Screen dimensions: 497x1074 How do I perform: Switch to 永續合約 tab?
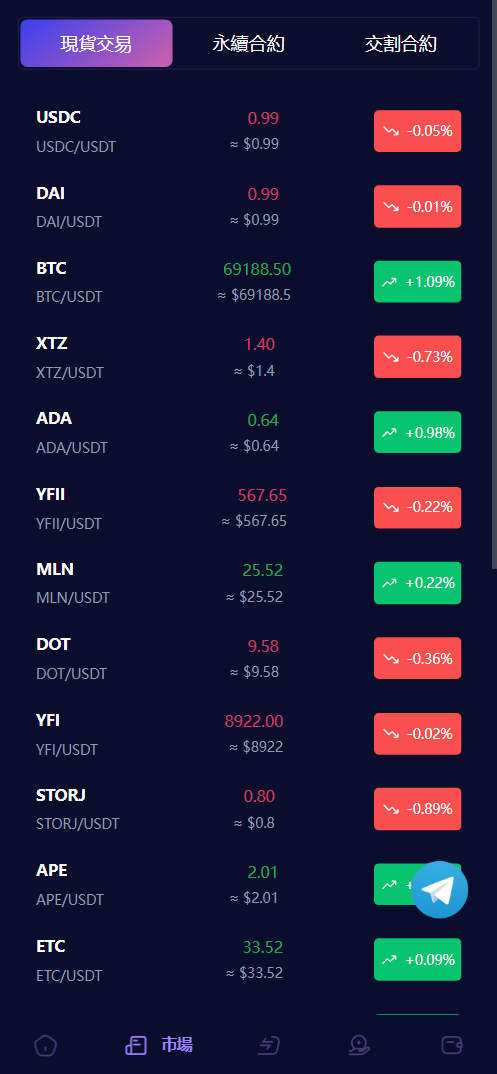[x=248, y=44]
